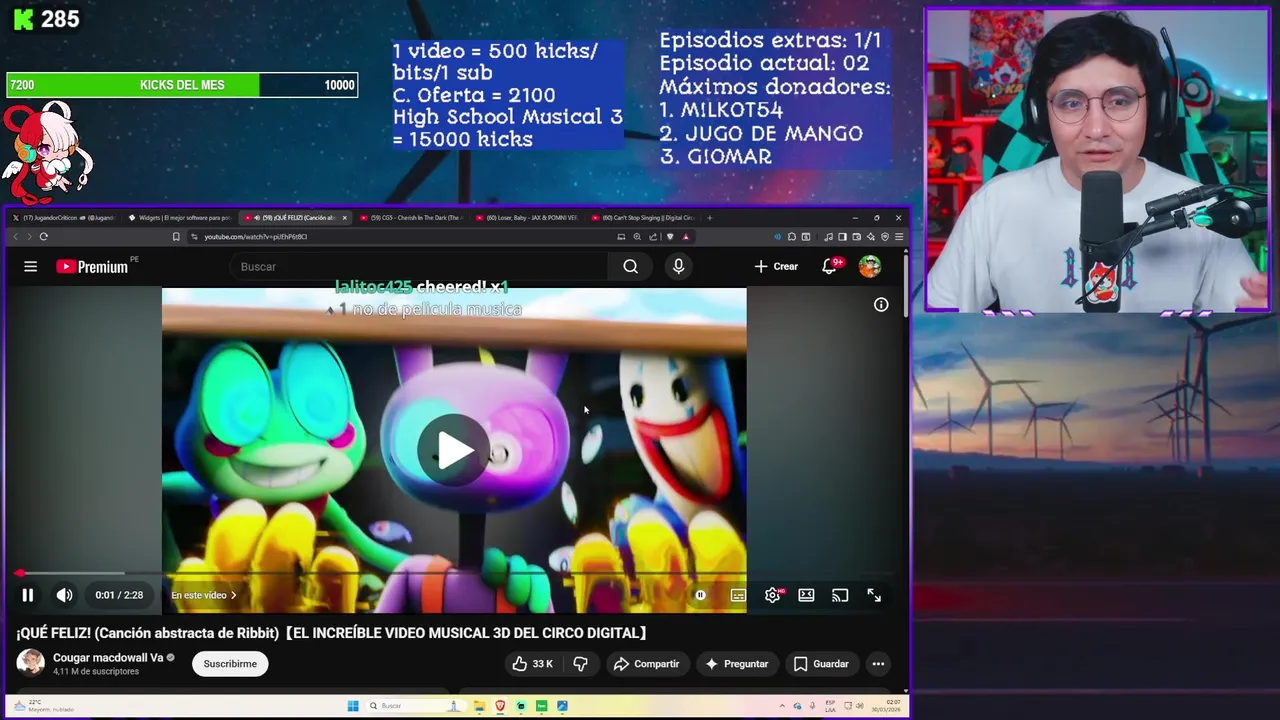
Task: Switch to the JugandorCriticon X tab
Action: tap(64, 218)
